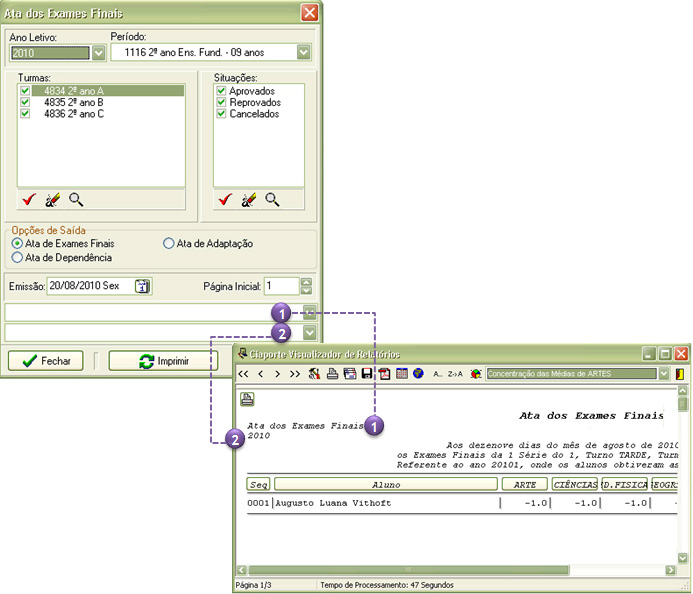Screen dimensions: 693x594
Task: Go to the last report page (>>)
Action: [294, 373]
